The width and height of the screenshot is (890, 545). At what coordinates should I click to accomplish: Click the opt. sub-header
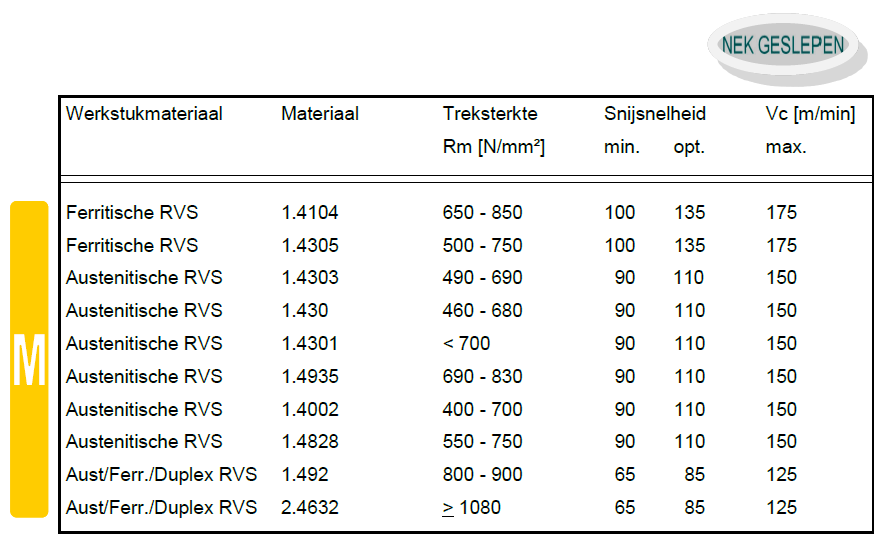(x=689, y=147)
